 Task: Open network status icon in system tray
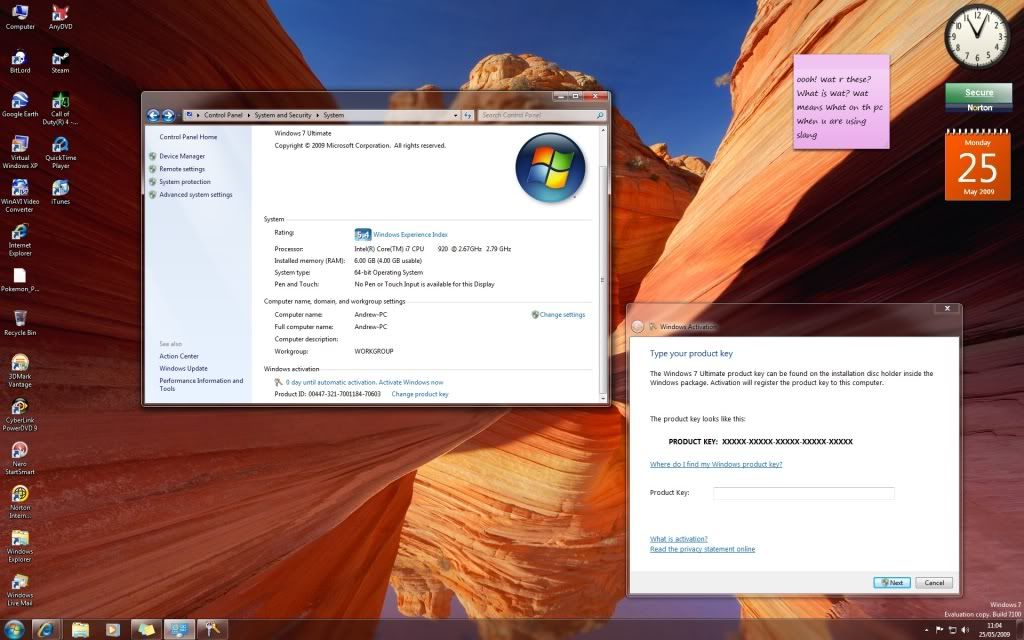[x=952, y=630]
